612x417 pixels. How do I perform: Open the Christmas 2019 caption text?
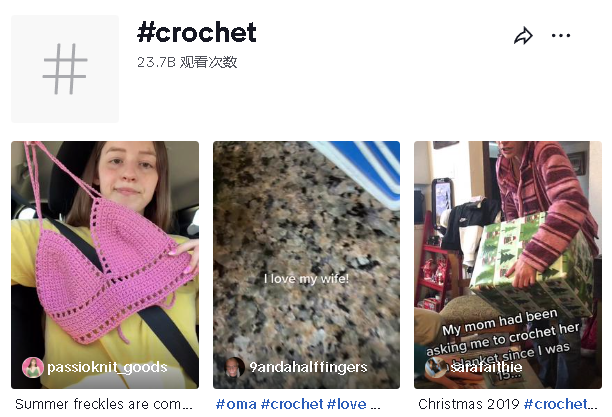(469, 404)
